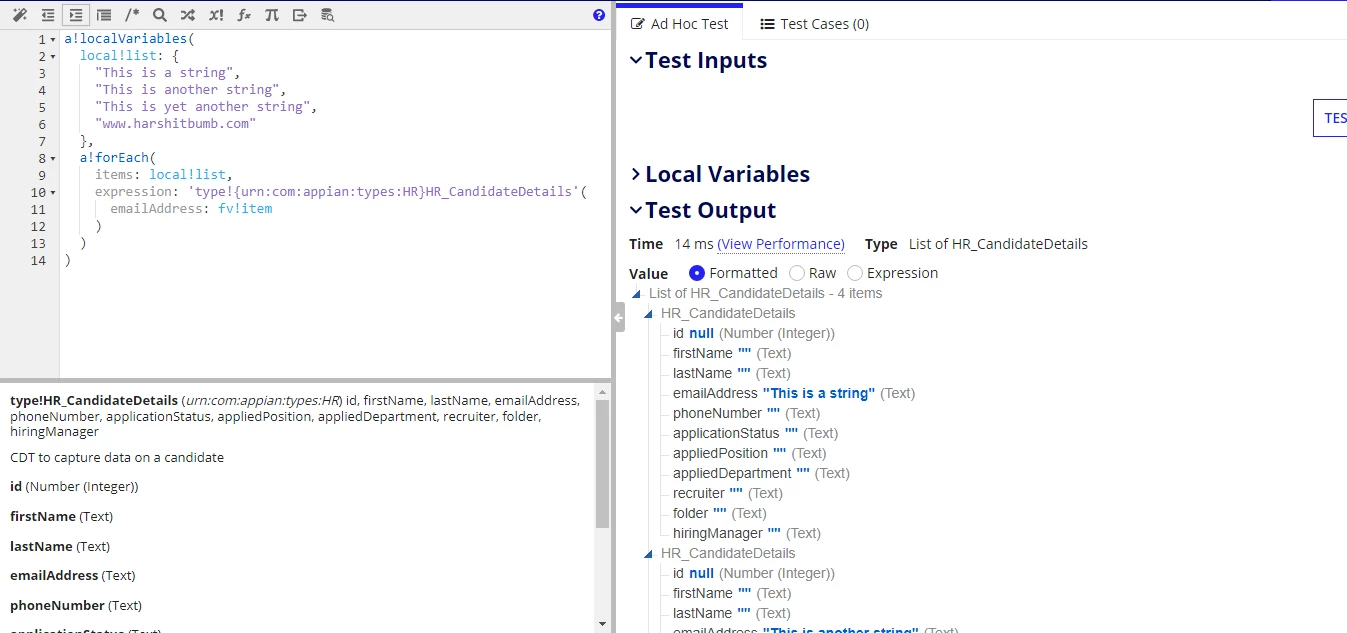Expand the Local Variables section
This screenshot has height=633, width=1347.
pos(636,174)
